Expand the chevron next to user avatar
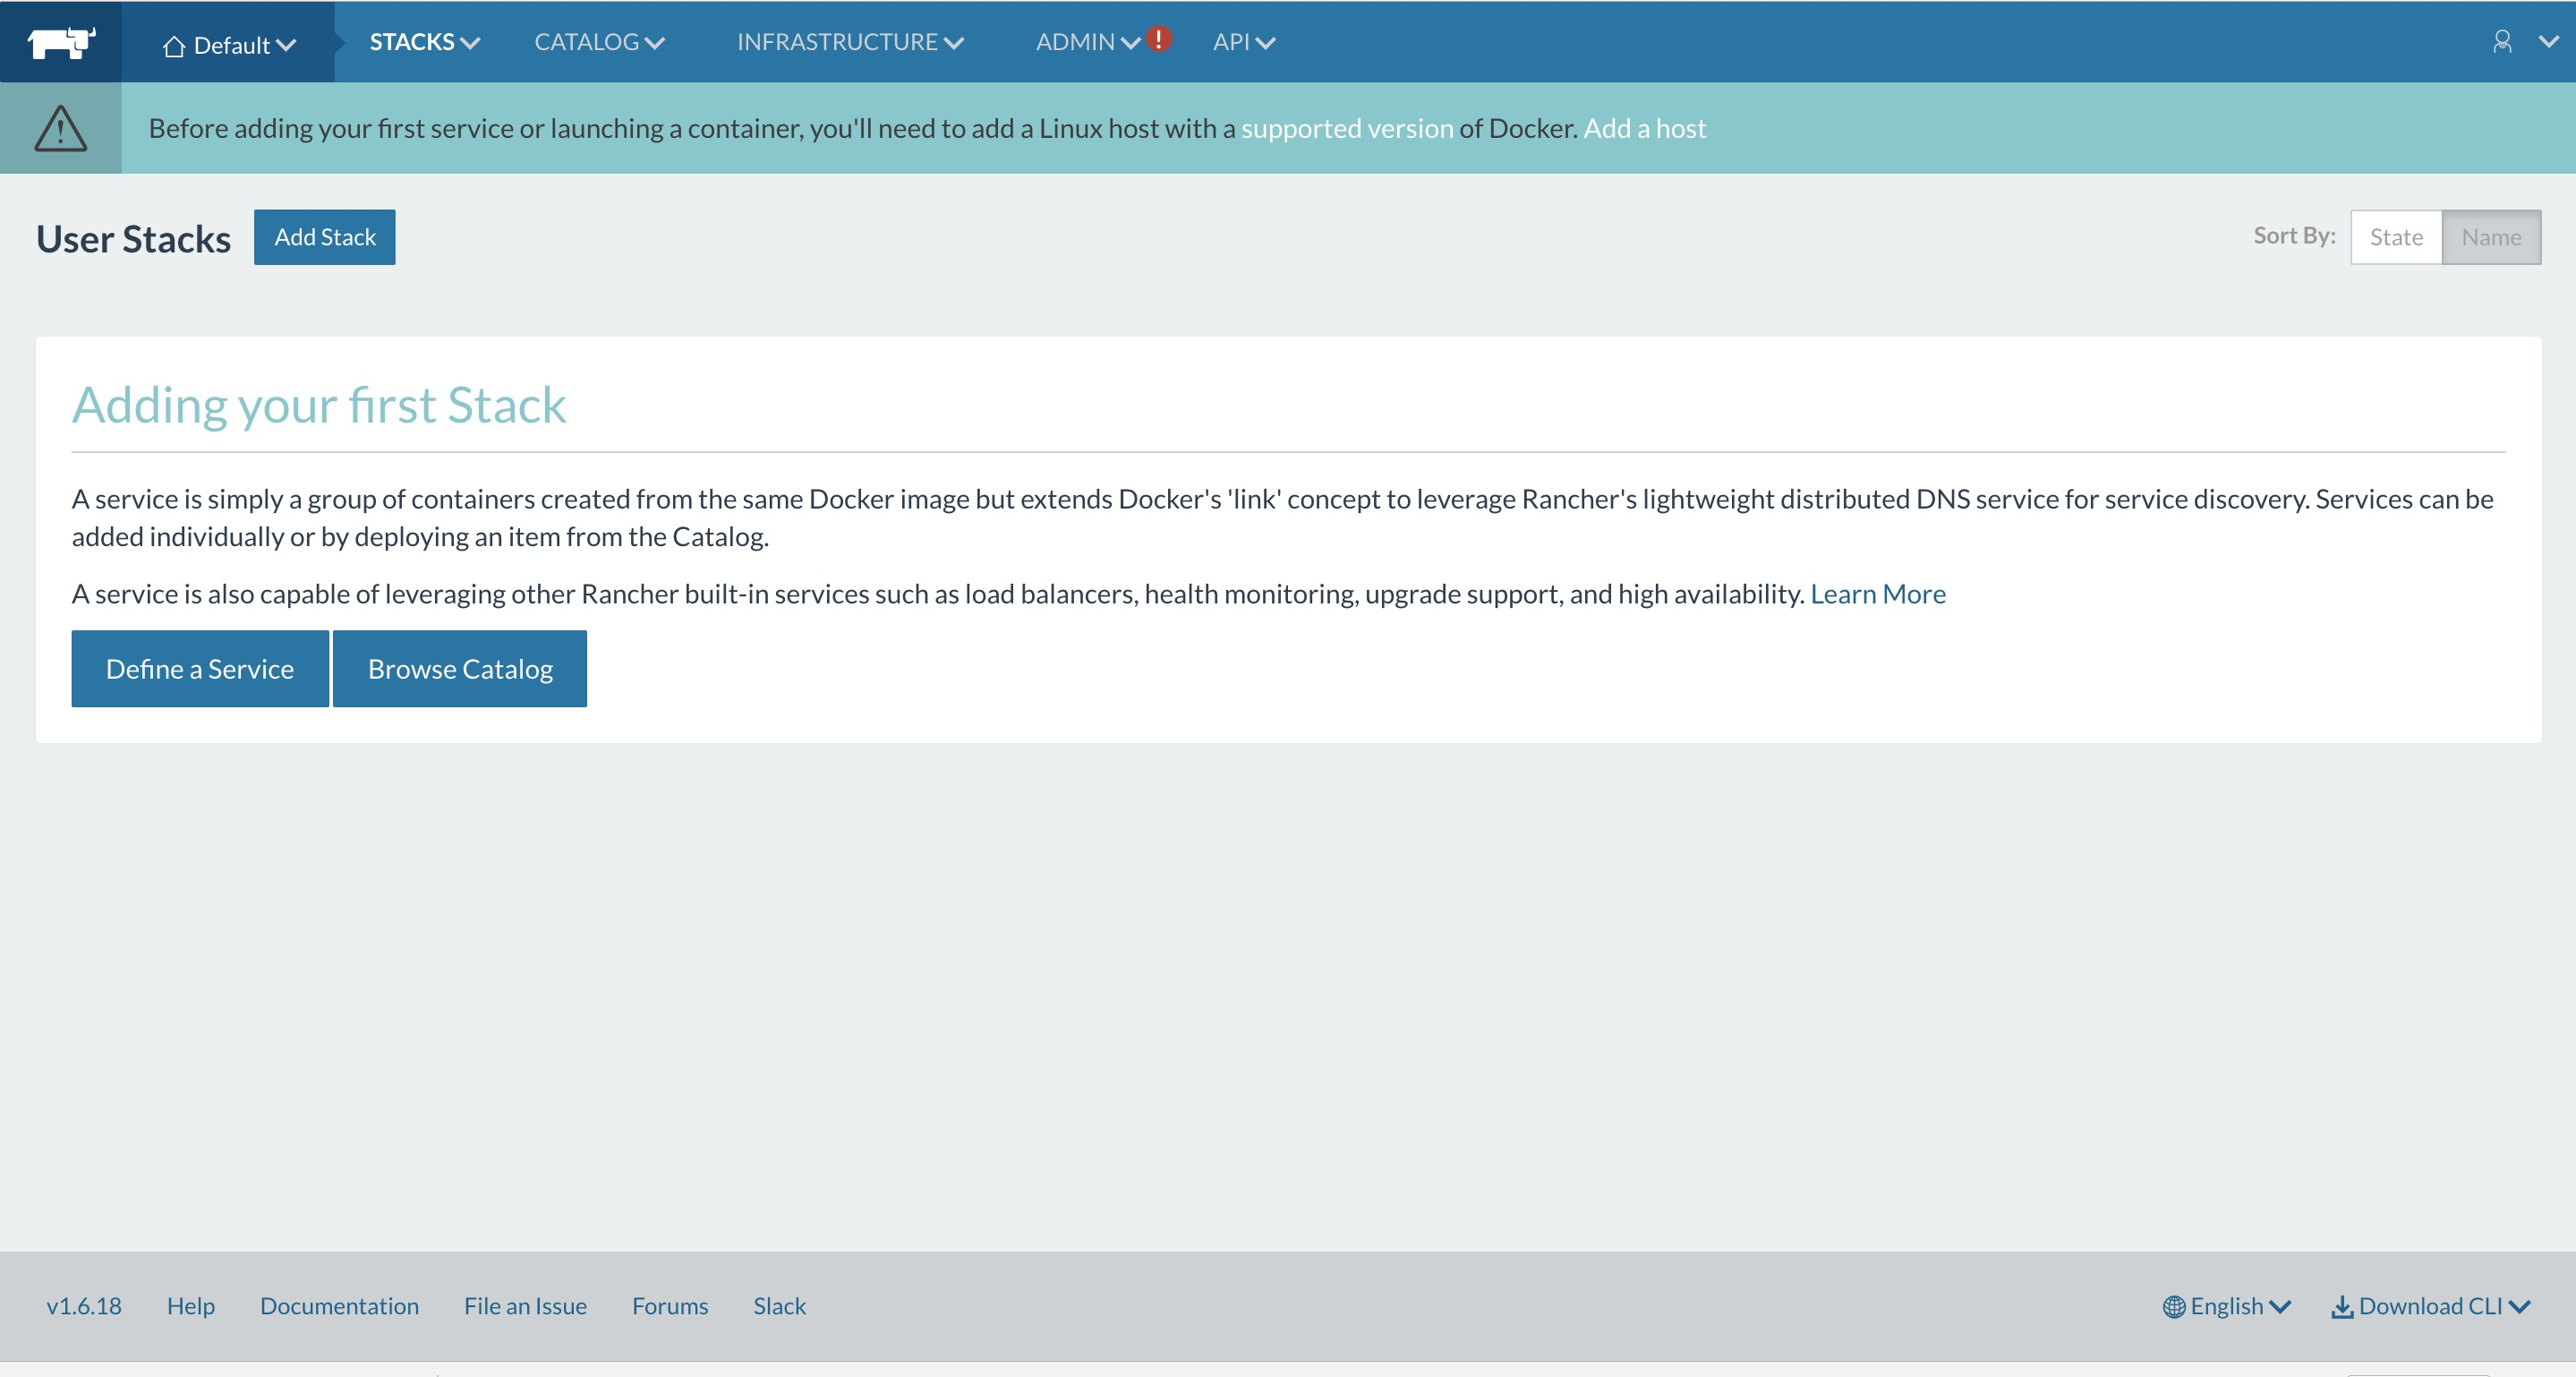The height and width of the screenshot is (1377, 2576). tap(2548, 41)
